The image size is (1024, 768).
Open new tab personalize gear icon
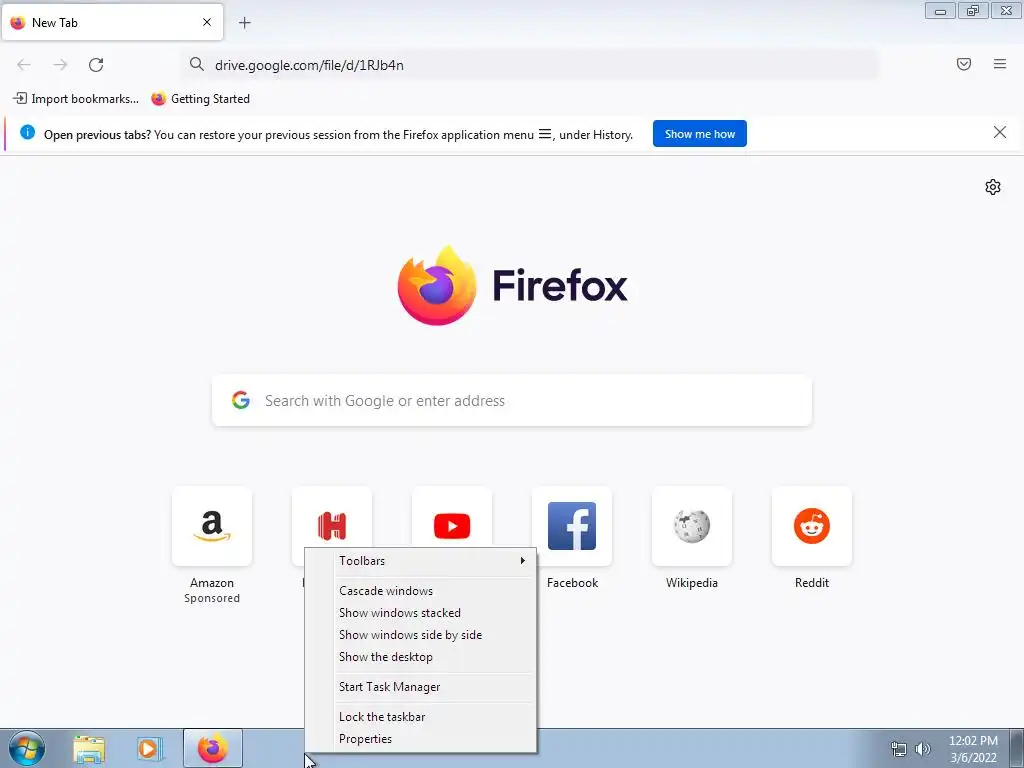coord(993,187)
